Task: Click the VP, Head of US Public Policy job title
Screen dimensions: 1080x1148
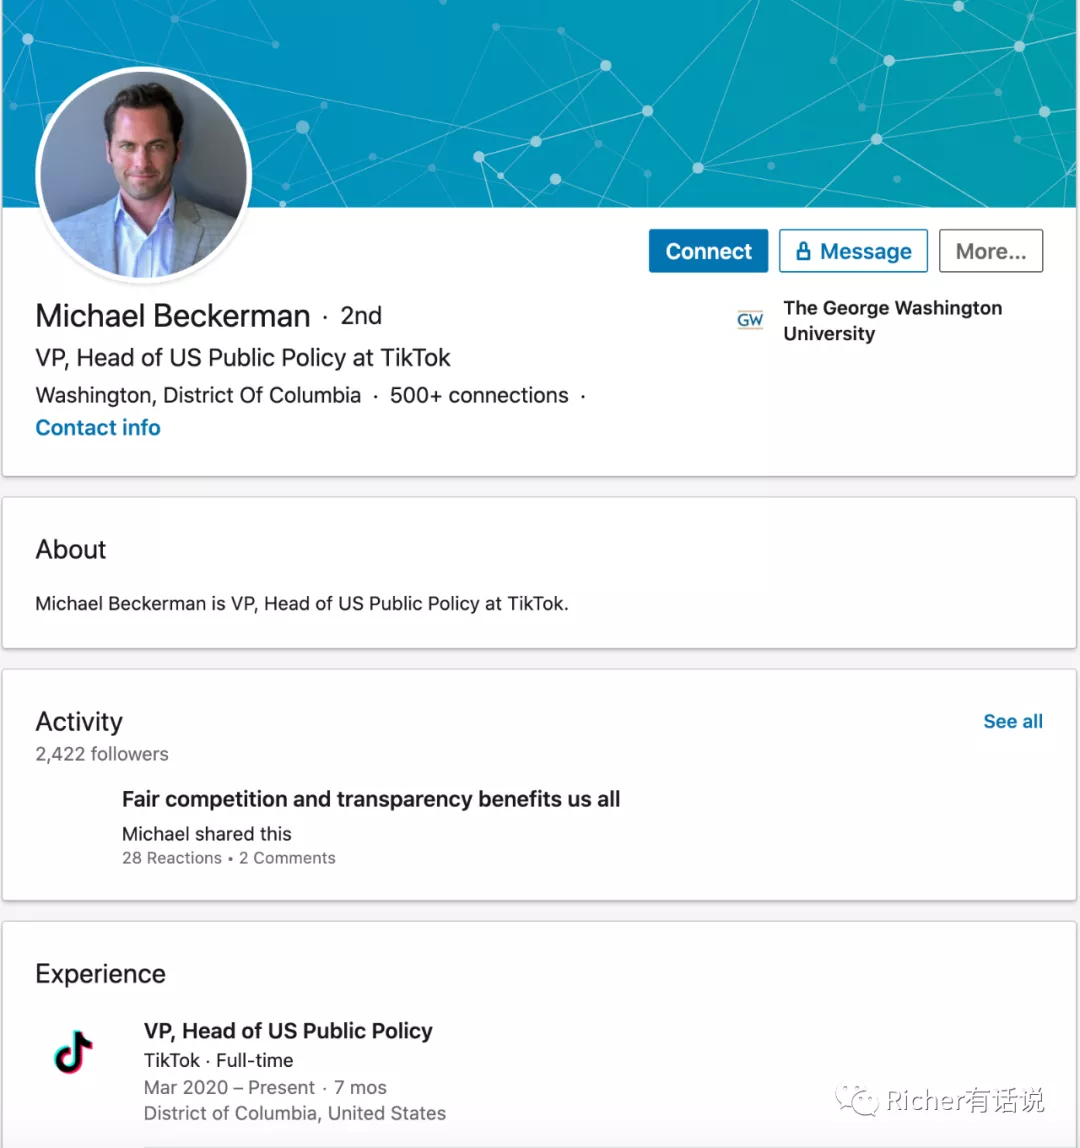Action: (288, 1031)
